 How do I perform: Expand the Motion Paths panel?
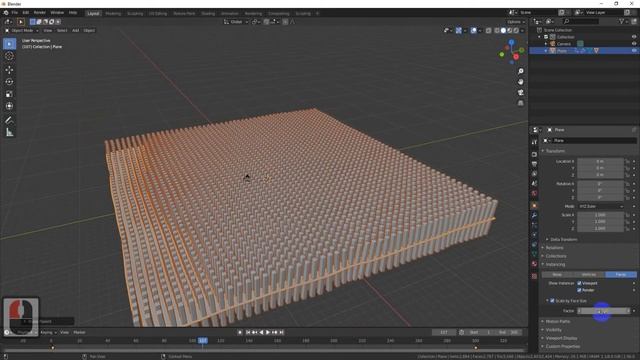pyautogui.click(x=558, y=322)
